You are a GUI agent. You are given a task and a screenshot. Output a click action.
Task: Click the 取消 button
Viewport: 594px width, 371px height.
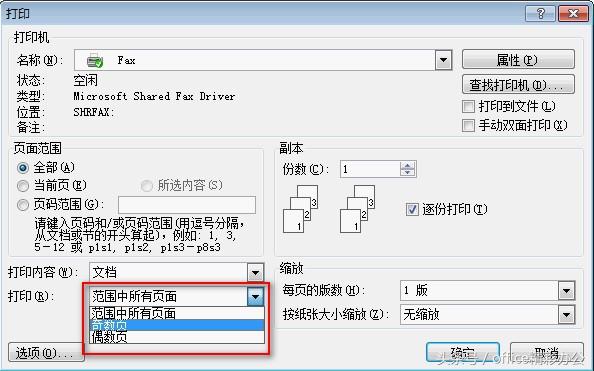tap(547, 353)
